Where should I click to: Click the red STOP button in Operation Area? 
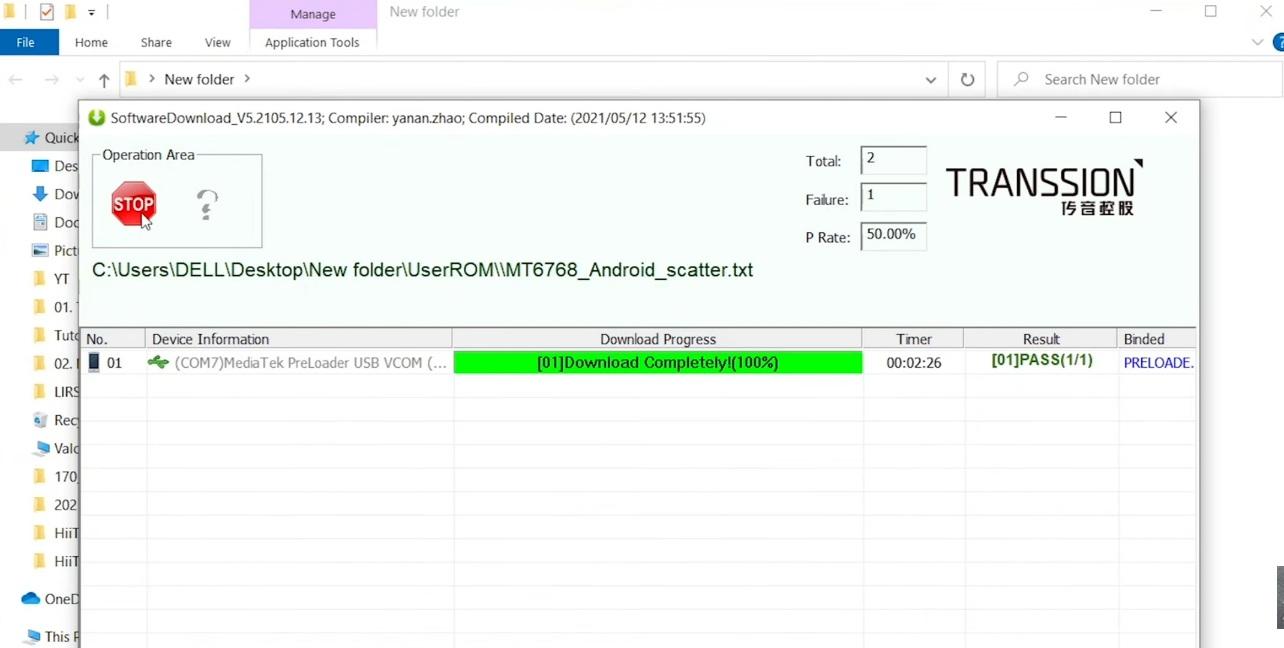click(x=133, y=204)
